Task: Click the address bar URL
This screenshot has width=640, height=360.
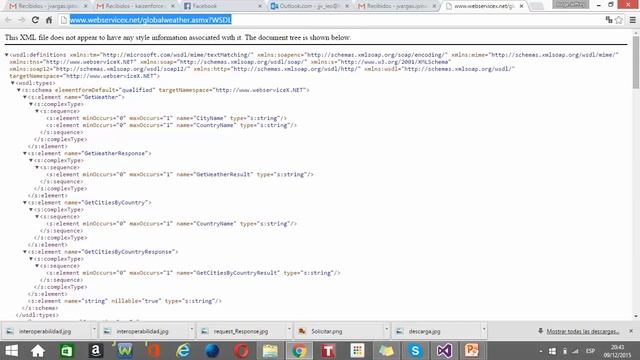Action: click(x=150, y=20)
